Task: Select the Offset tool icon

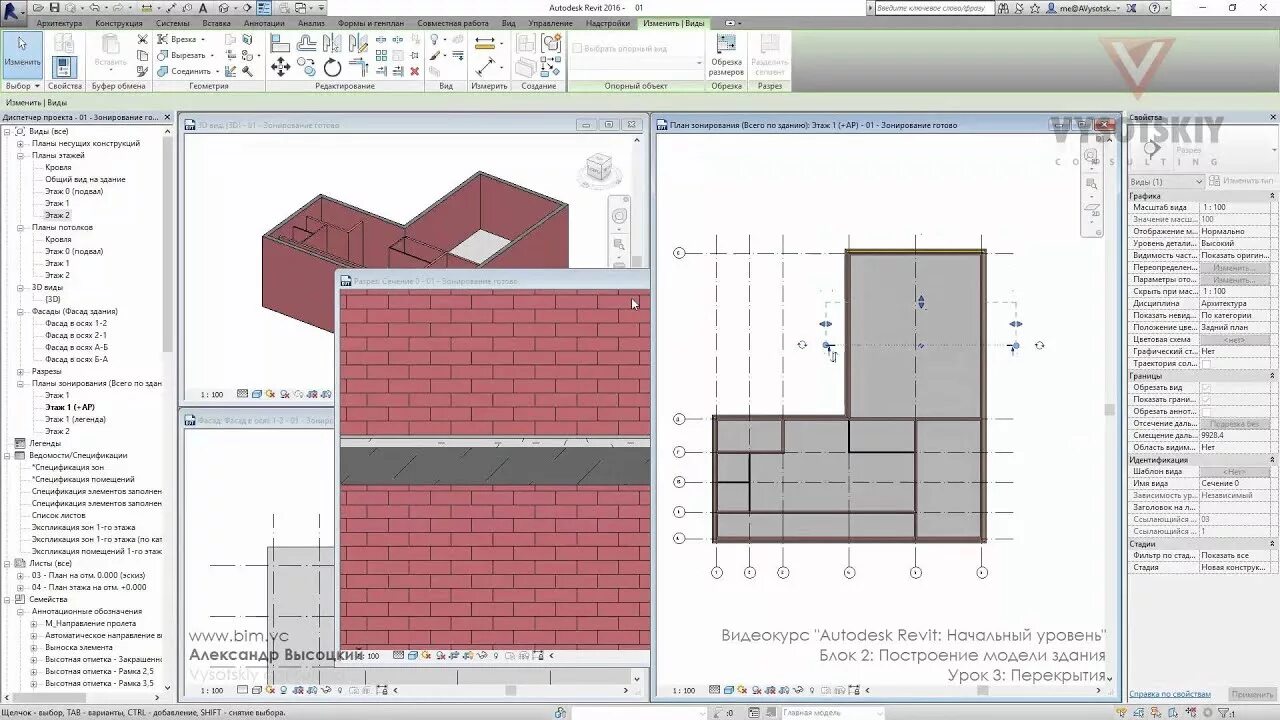Action: (x=307, y=43)
